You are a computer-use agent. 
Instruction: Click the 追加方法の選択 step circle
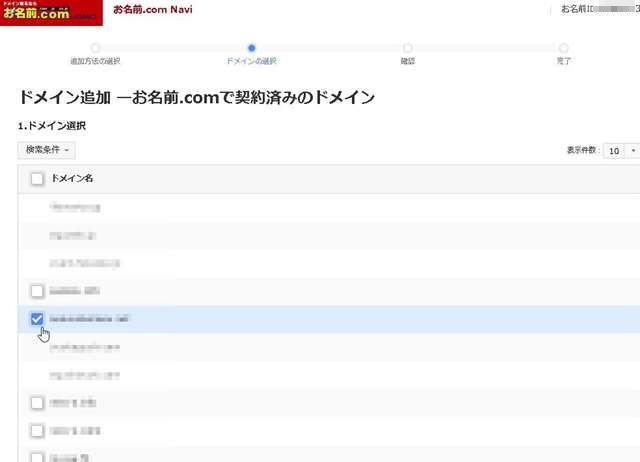[95, 47]
